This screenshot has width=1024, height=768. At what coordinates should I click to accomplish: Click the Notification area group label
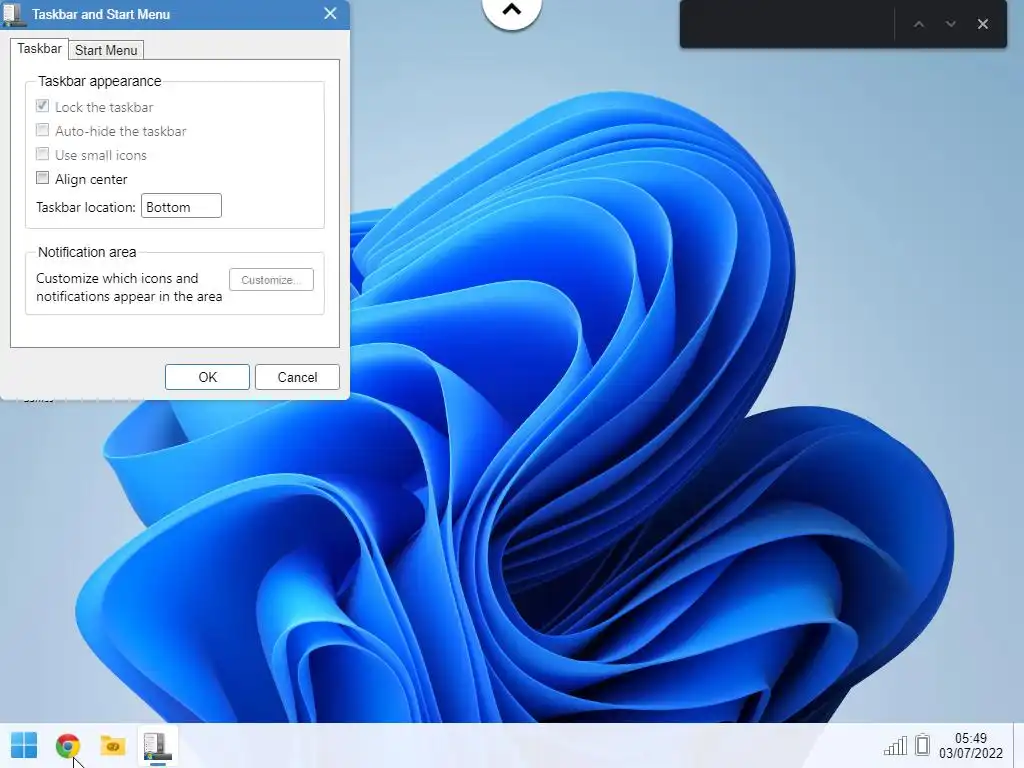[87, 252]
